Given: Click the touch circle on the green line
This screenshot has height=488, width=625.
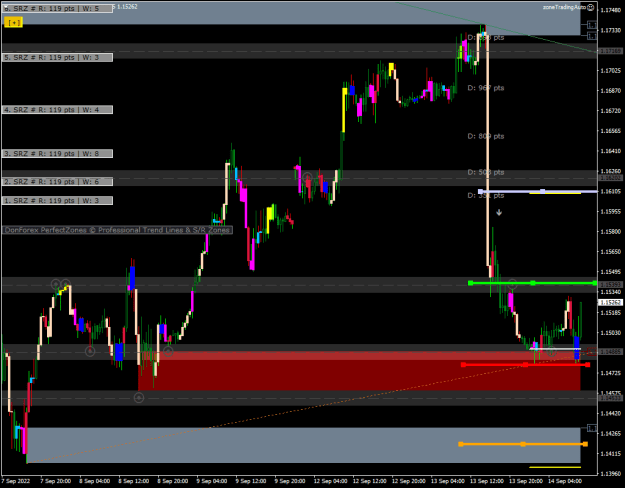Looking at the screenshot, I should tap(512, 284).
